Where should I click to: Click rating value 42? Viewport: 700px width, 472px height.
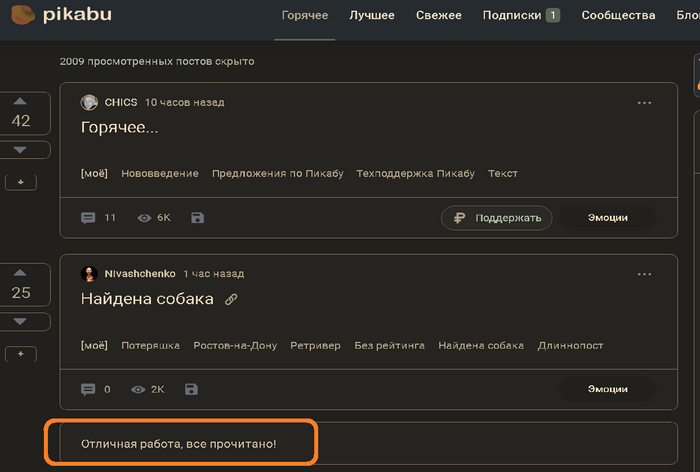point(21,121)
